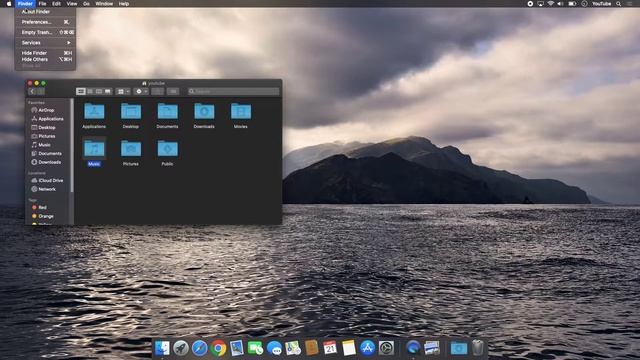Select the Pictures folder icon

(131, 149)
